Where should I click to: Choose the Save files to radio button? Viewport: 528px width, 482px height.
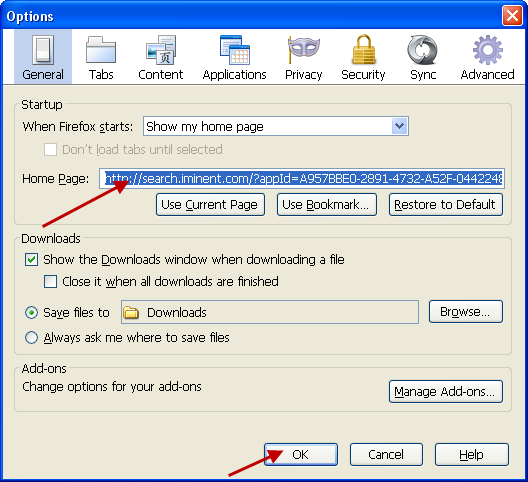(x=31, y=313)
